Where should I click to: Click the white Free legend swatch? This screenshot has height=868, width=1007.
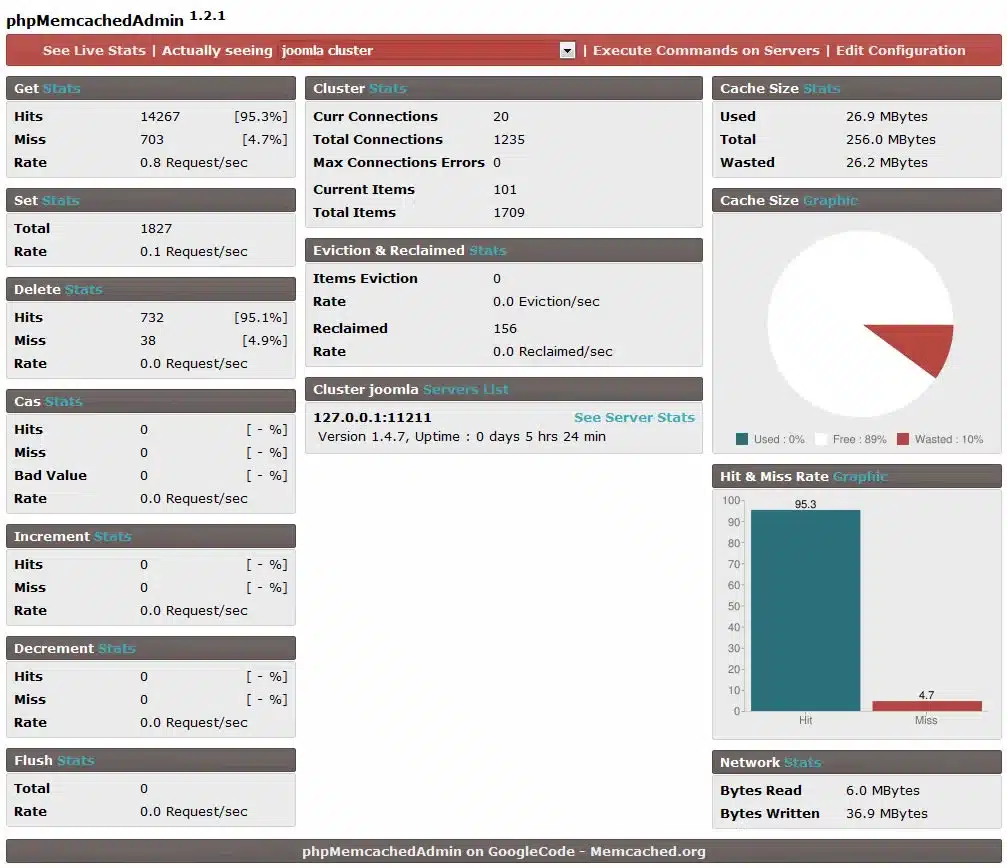click(823, 439)
